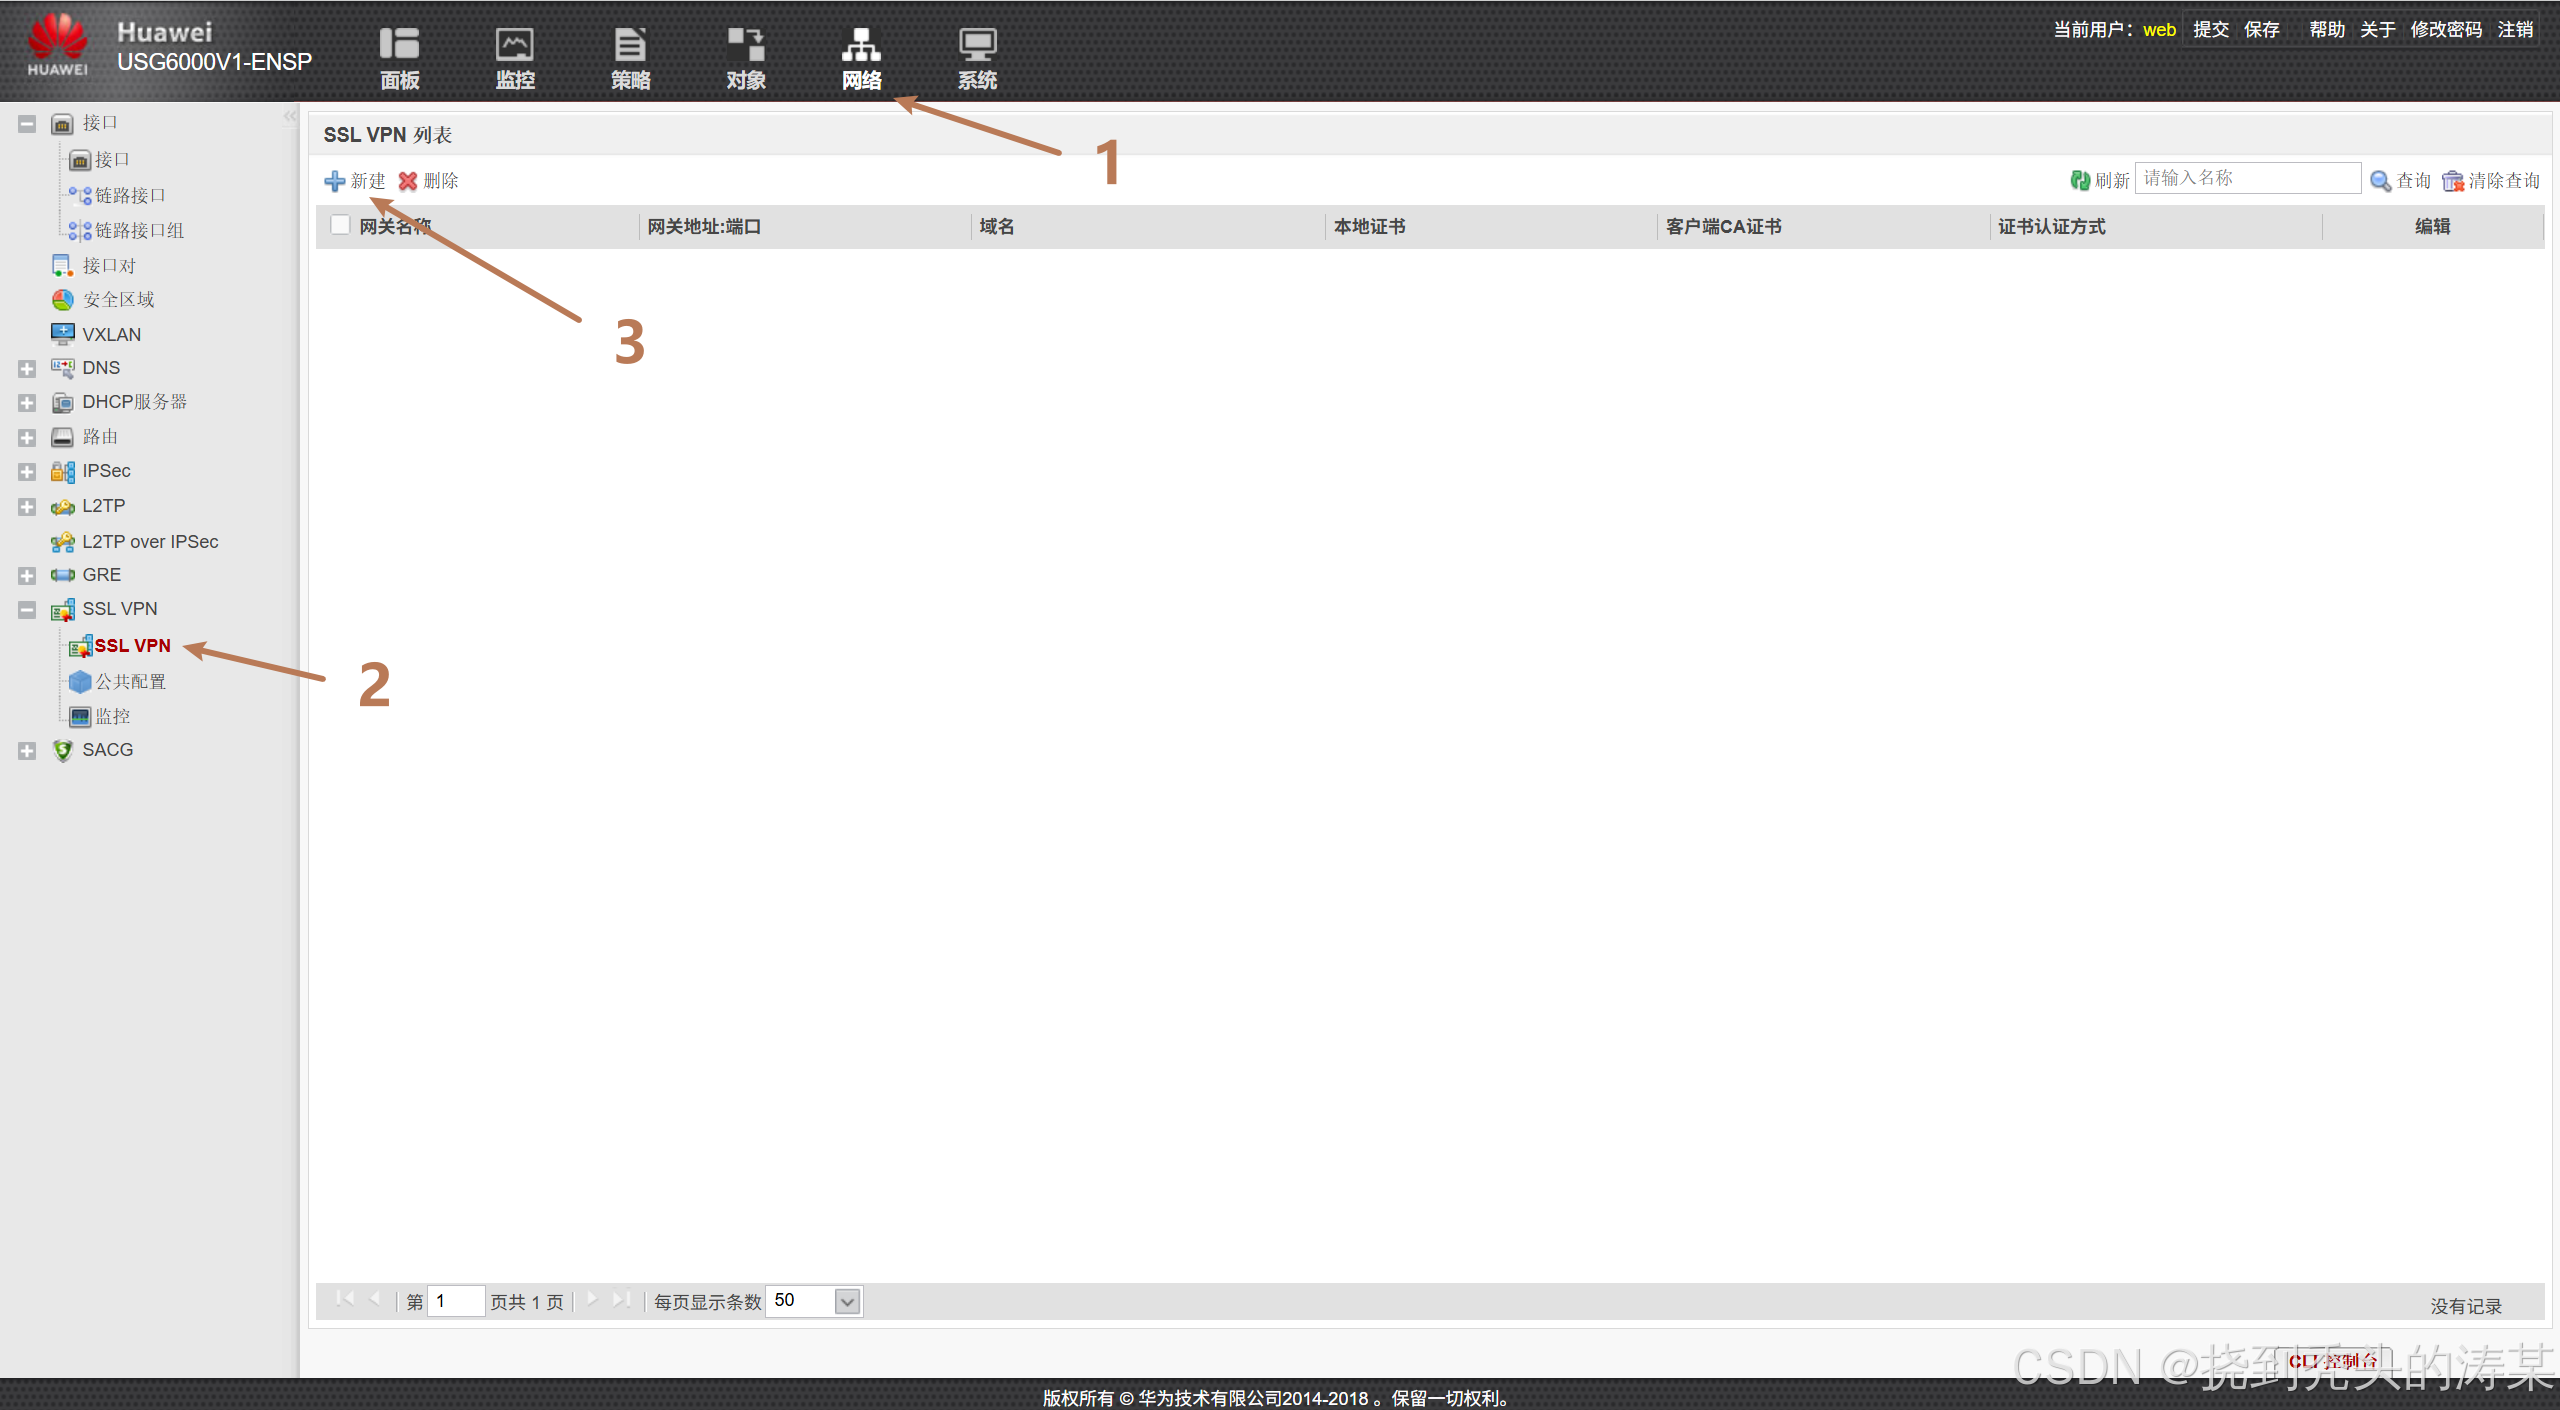Click the 删除 red X icon
2560x1410 pixels.
coord(408,181)
